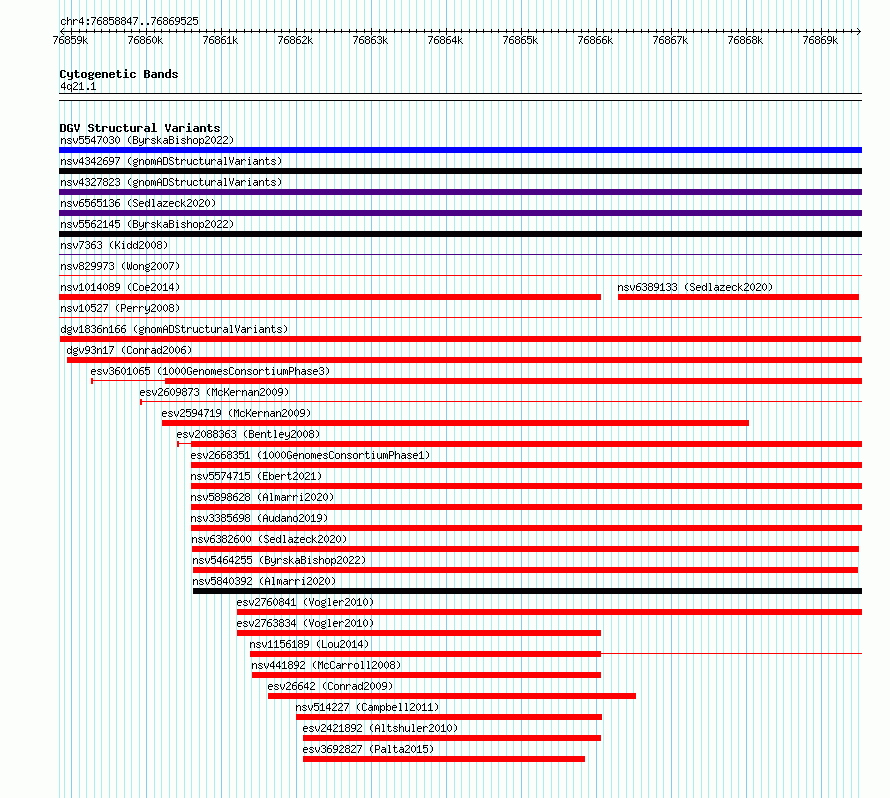The height and width of the screenshot is (798, 890).
Task: Click the red esv2763834 variant bar
Action: tap(419, 633)
